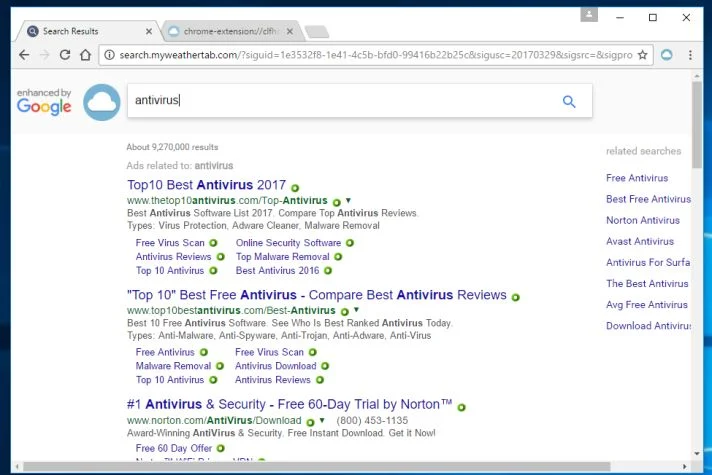Click green icon after "Top 10" Best Free Antivirus title
Screen dimensions: 712x475
coord(515,297)
